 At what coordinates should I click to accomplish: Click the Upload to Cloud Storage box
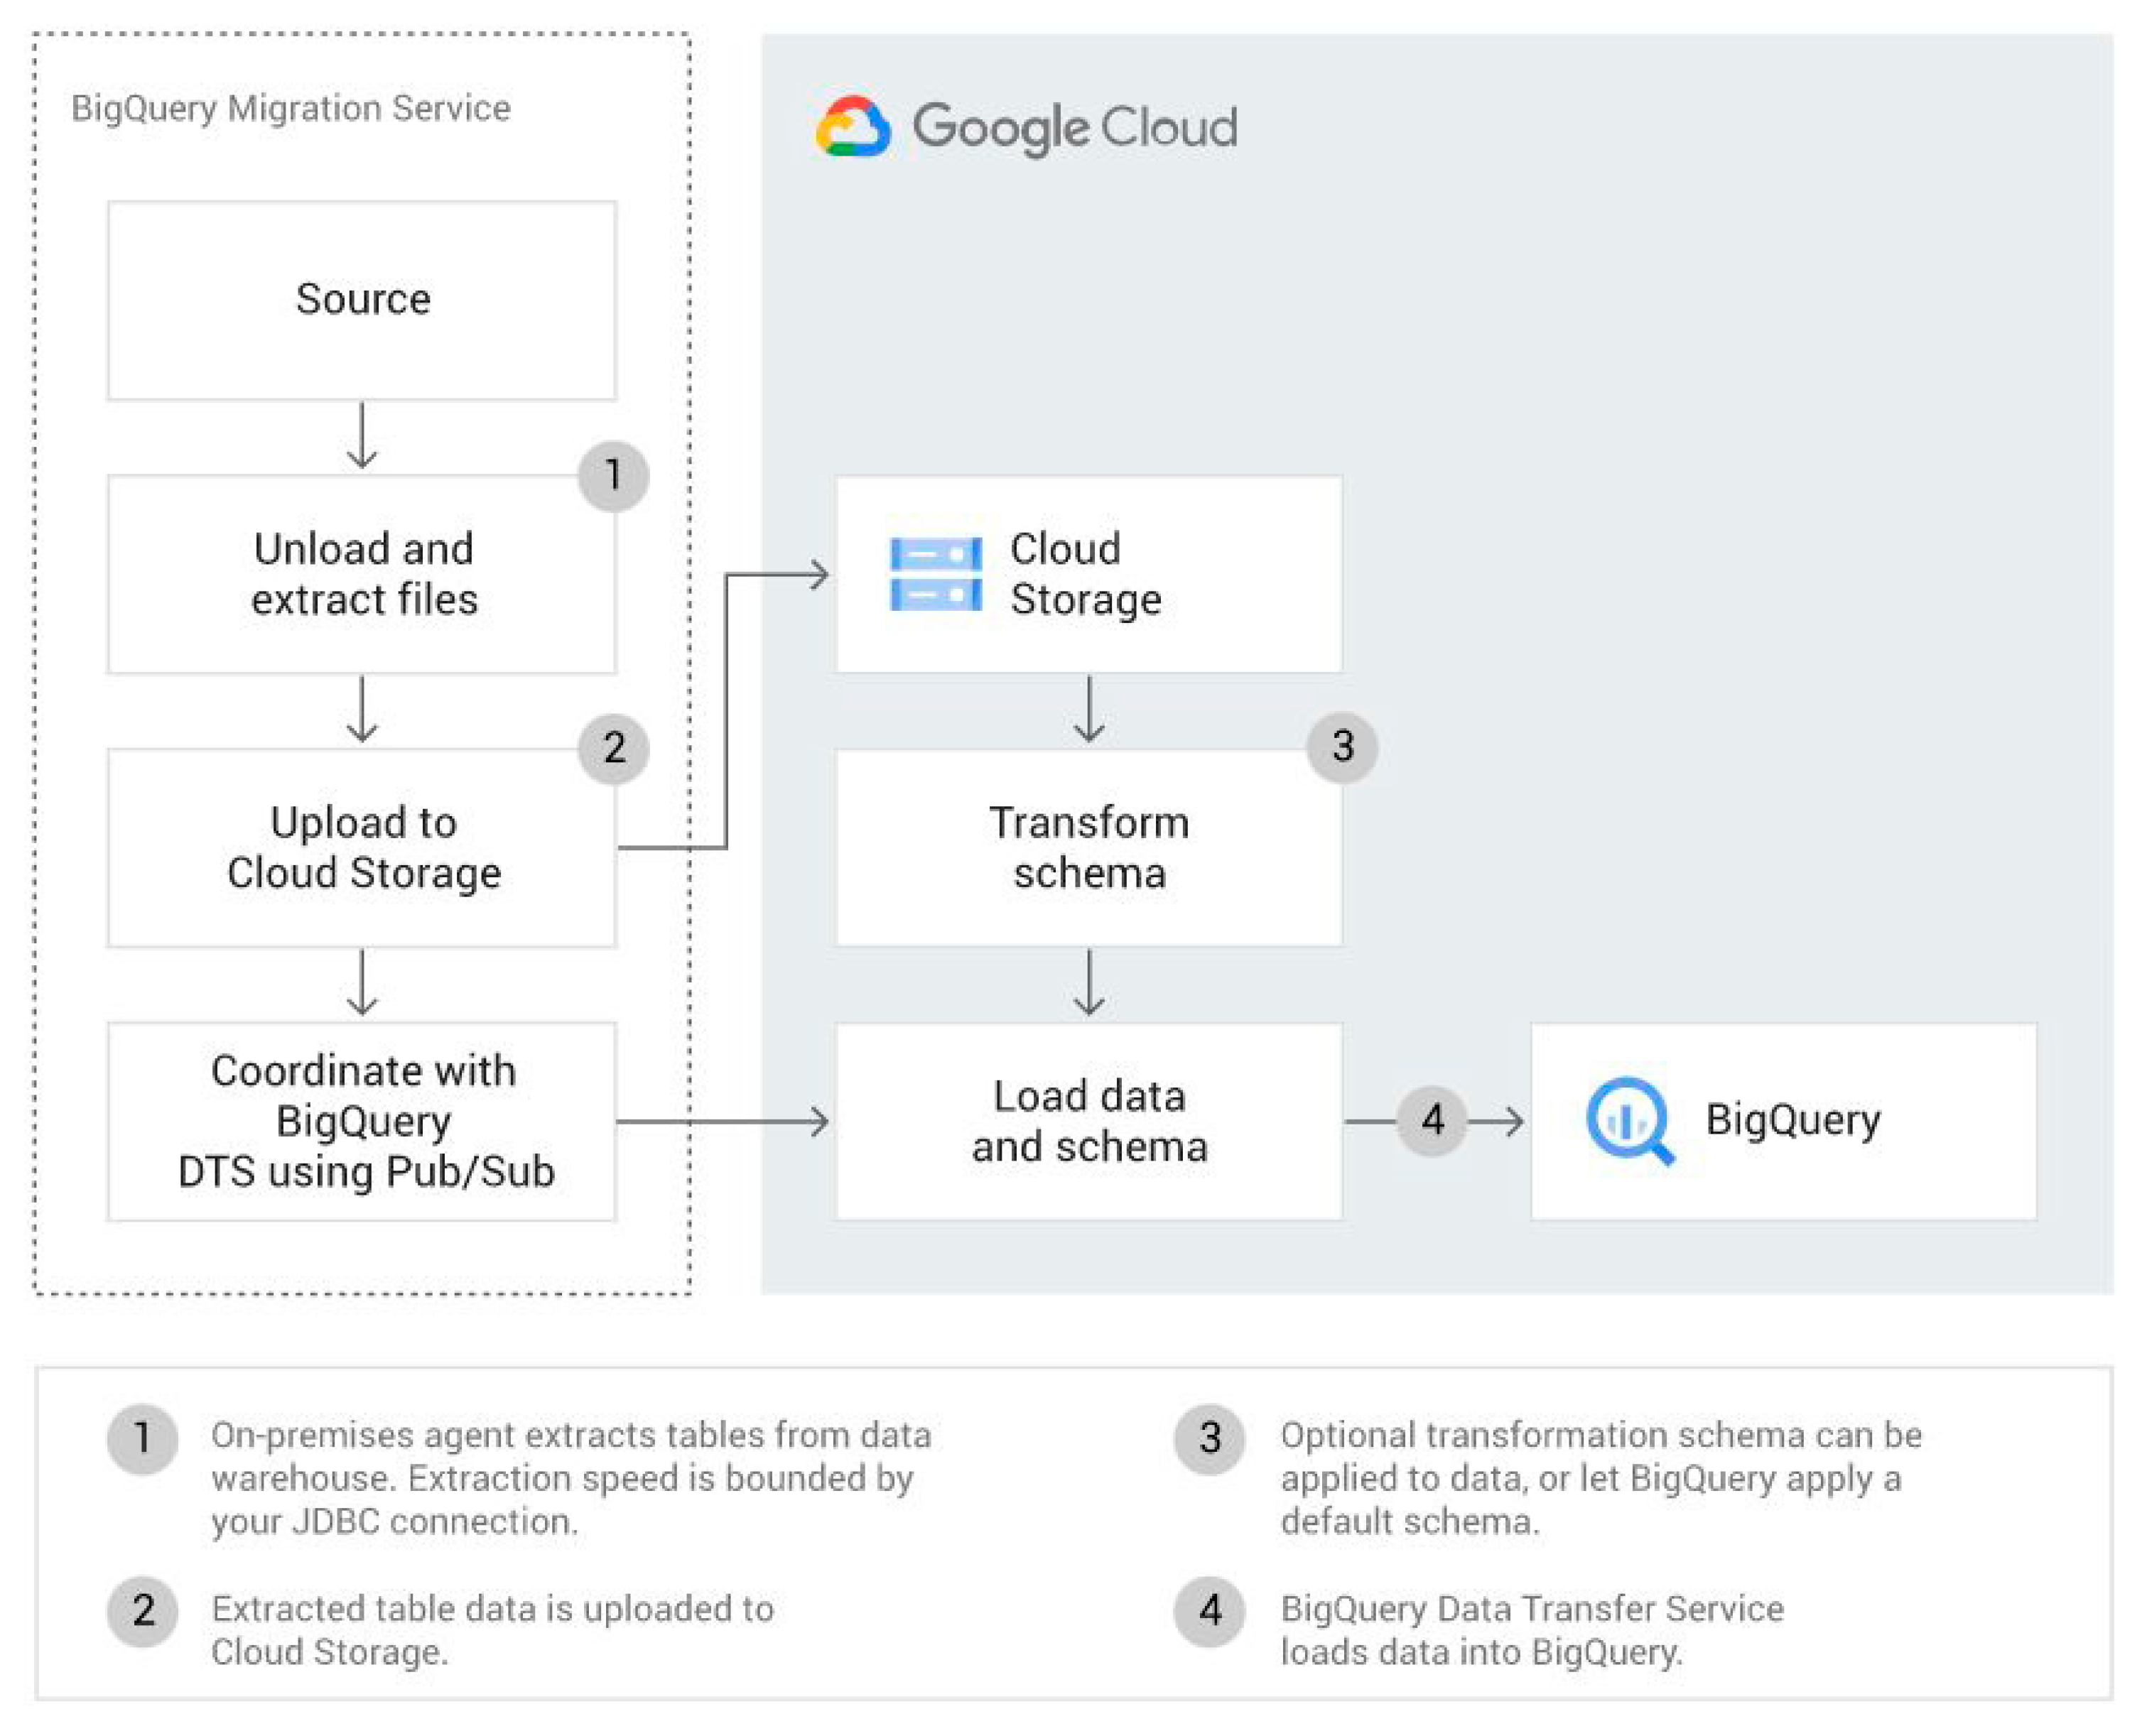(362, 848)
